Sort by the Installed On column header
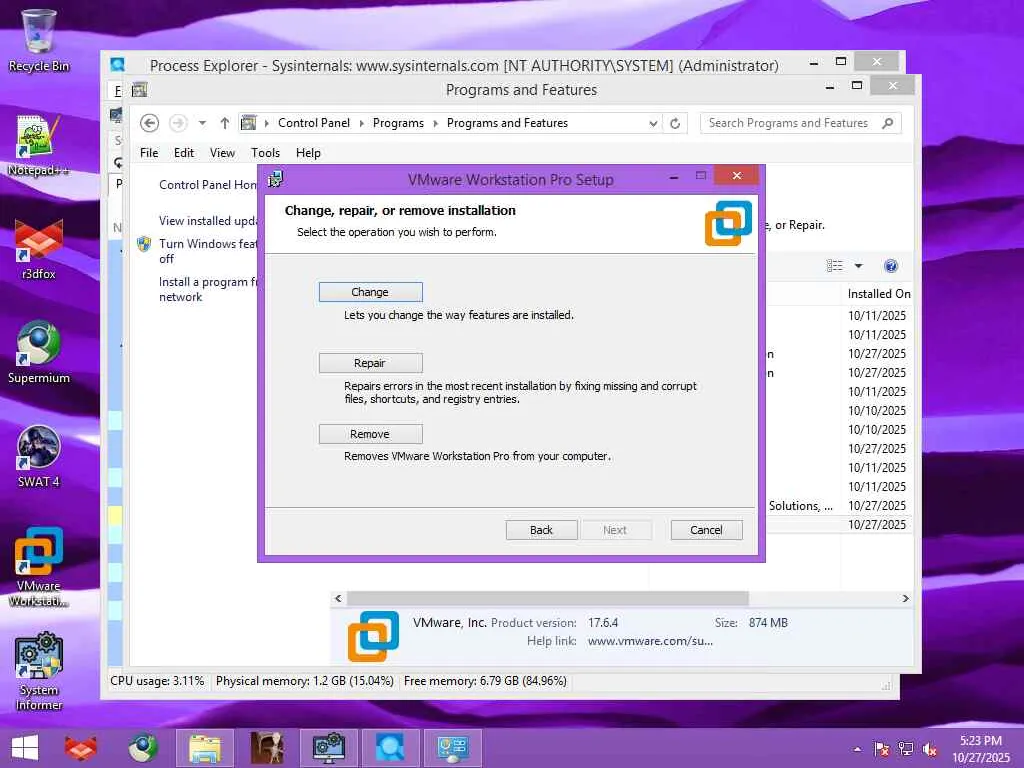The width and height of the screenshot is (1024, 768). [x=878, y=294]
